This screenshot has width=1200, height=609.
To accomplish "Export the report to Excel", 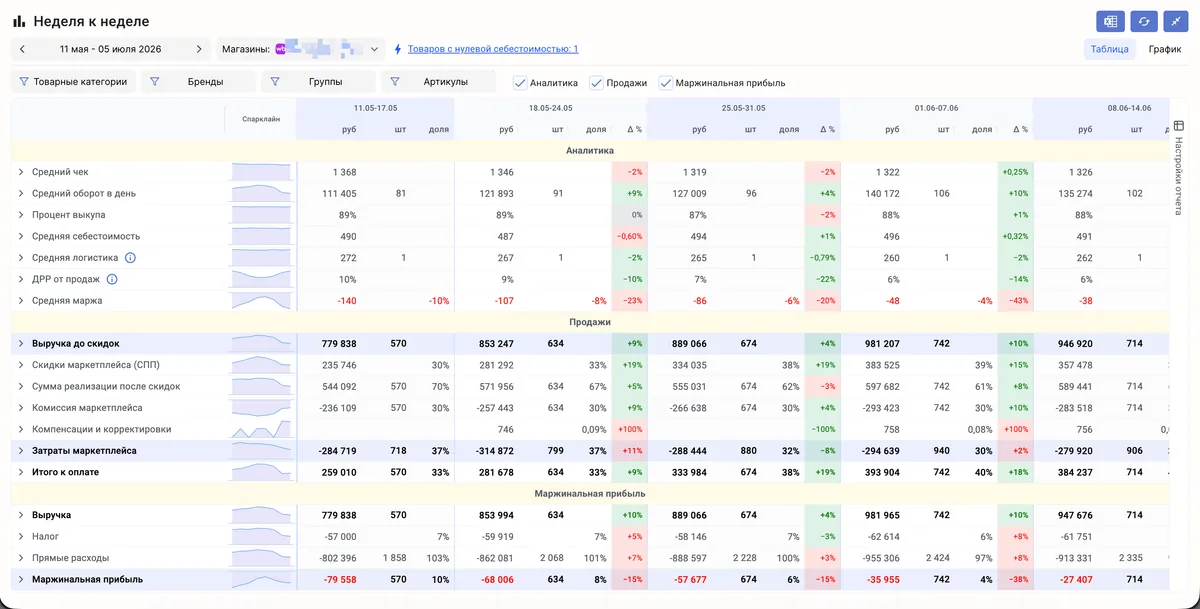I will coord(1111,21).
